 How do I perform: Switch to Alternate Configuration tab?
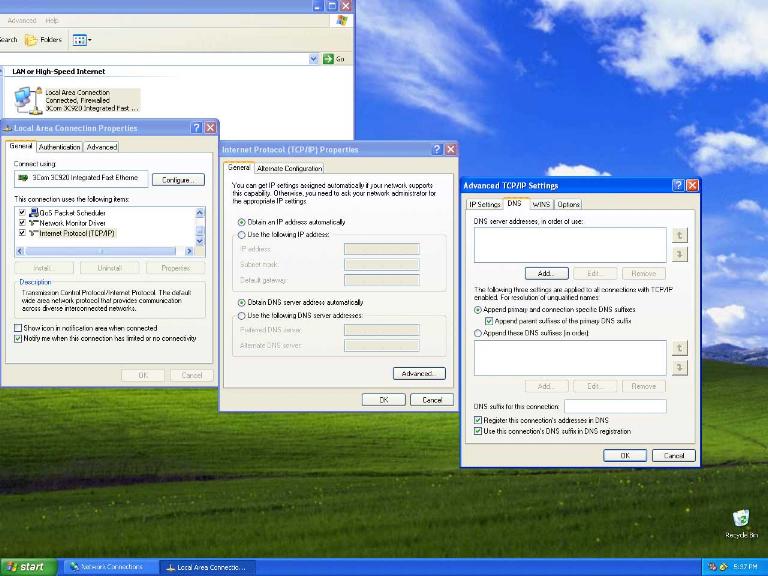[289, 168]
